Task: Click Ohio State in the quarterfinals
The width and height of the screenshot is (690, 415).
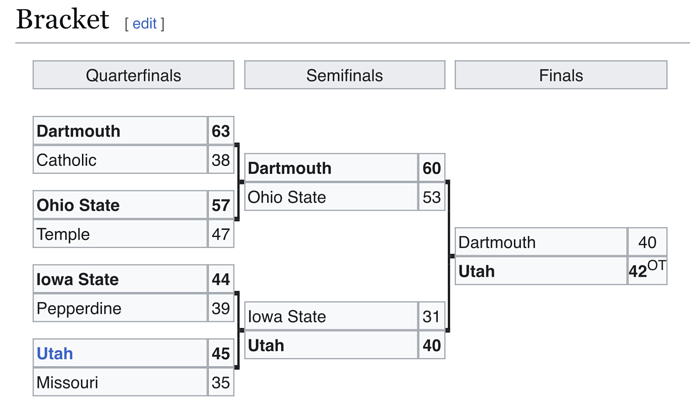Action: tap(120, 205)
